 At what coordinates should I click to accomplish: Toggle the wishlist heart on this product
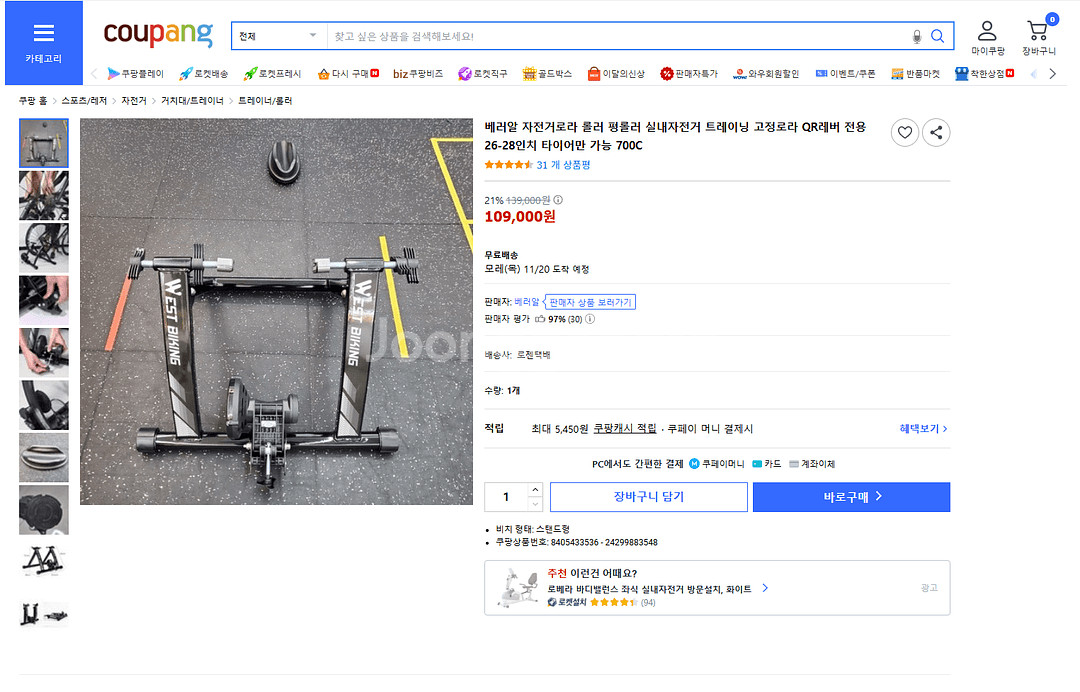click(904, 132)
